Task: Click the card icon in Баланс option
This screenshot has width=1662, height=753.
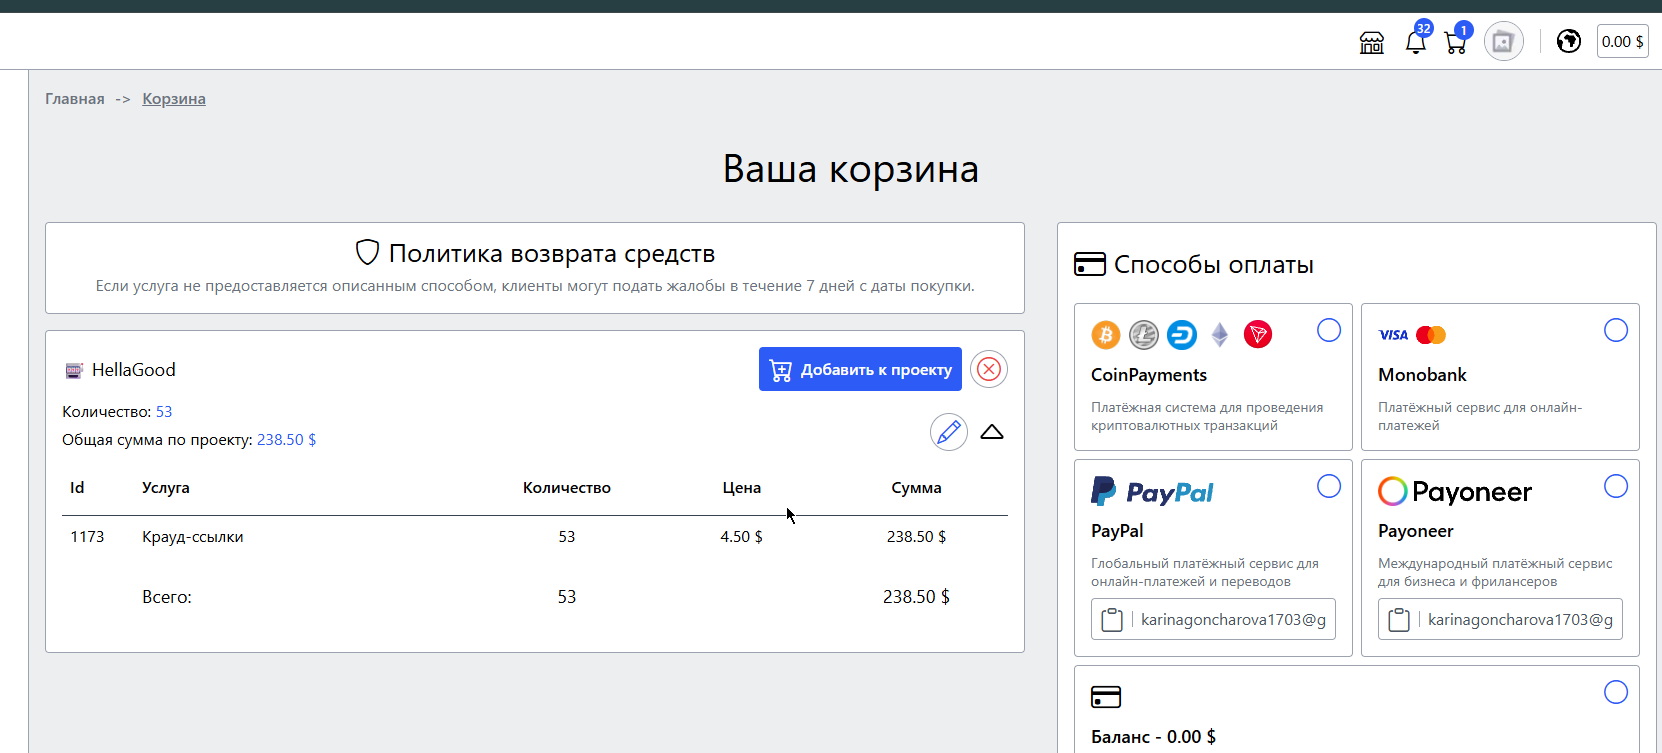Action: coord(1106,697)
